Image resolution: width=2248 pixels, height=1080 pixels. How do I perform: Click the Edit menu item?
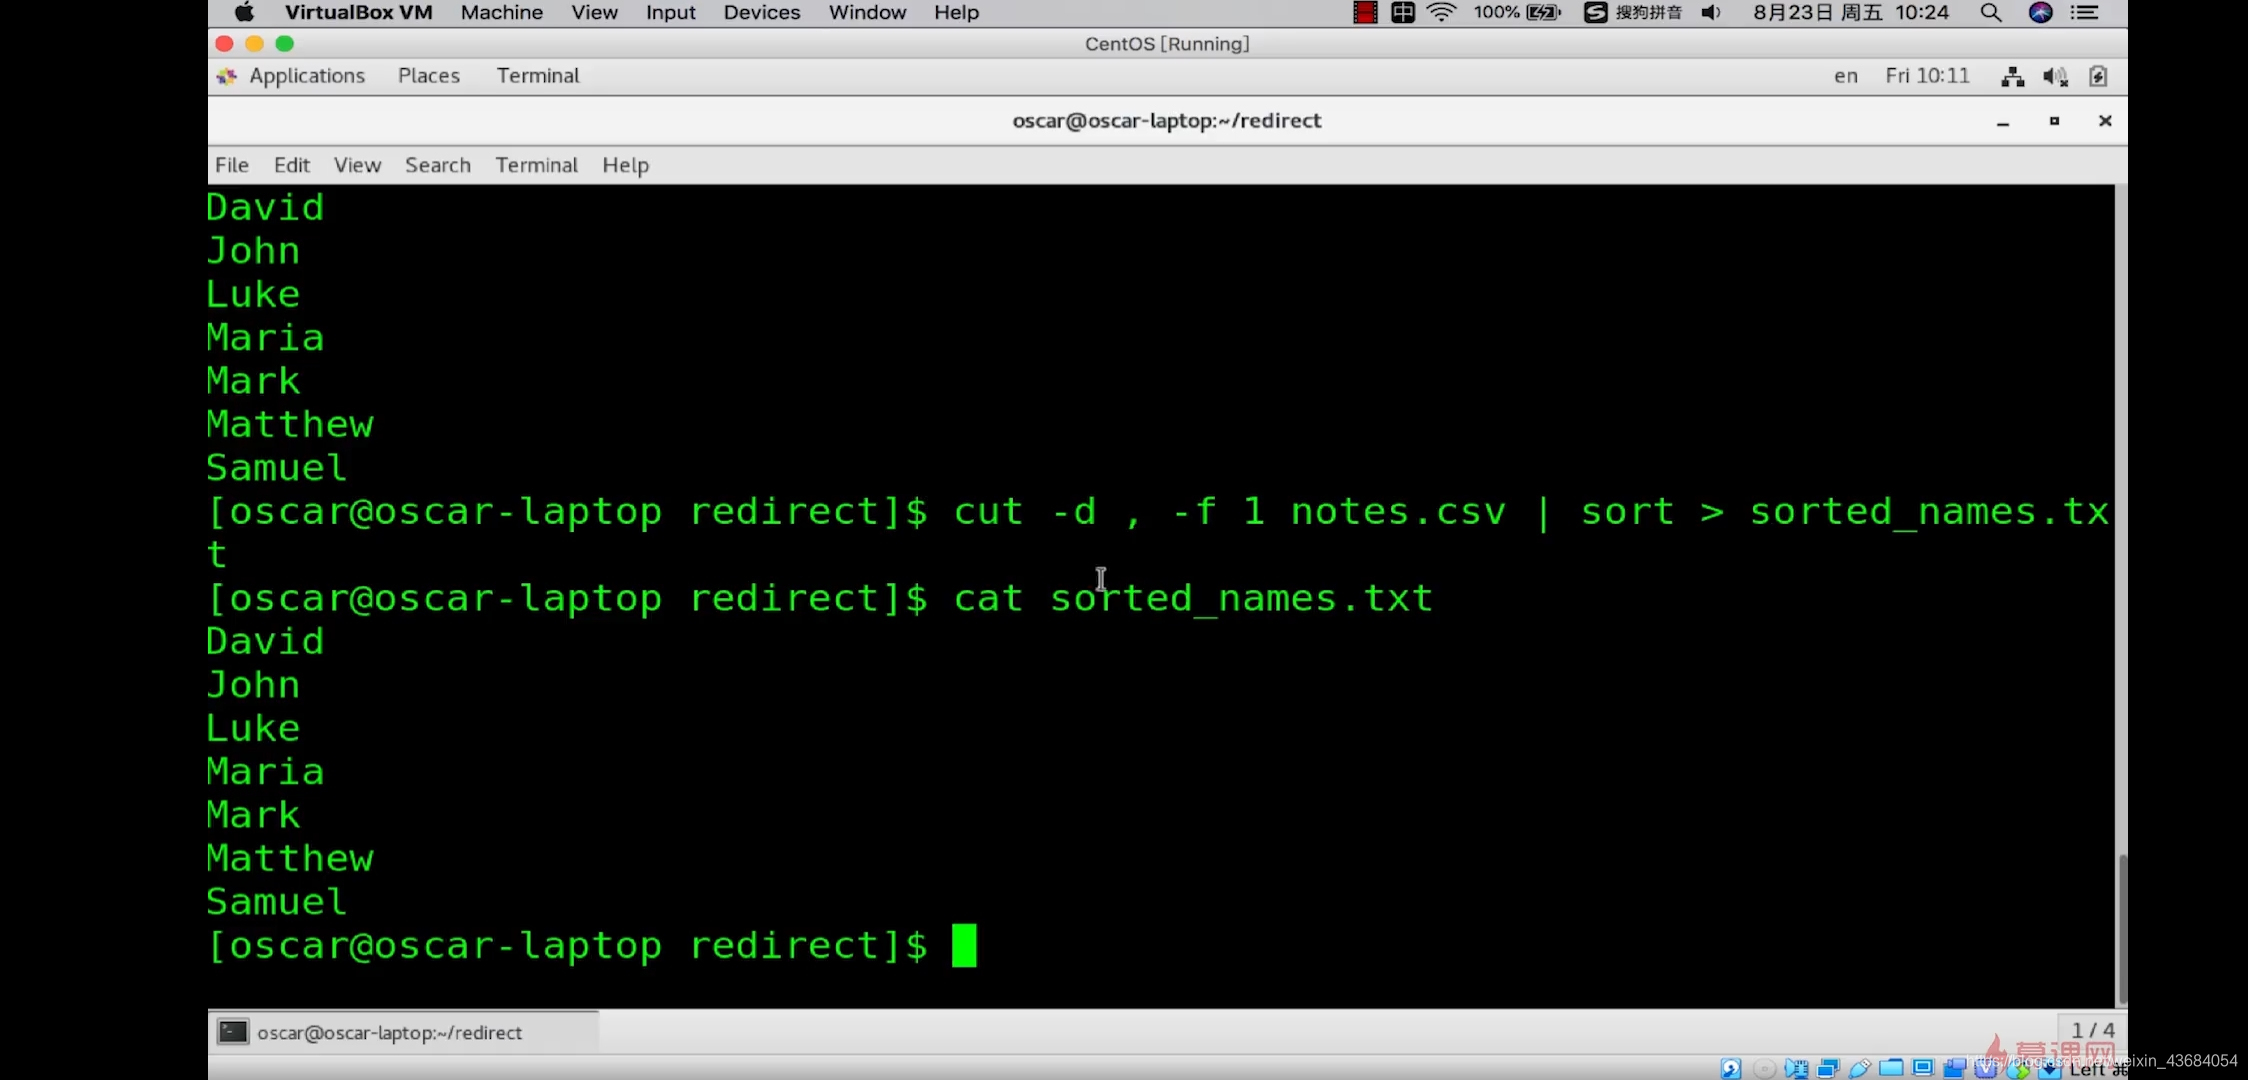click(290, 165)
